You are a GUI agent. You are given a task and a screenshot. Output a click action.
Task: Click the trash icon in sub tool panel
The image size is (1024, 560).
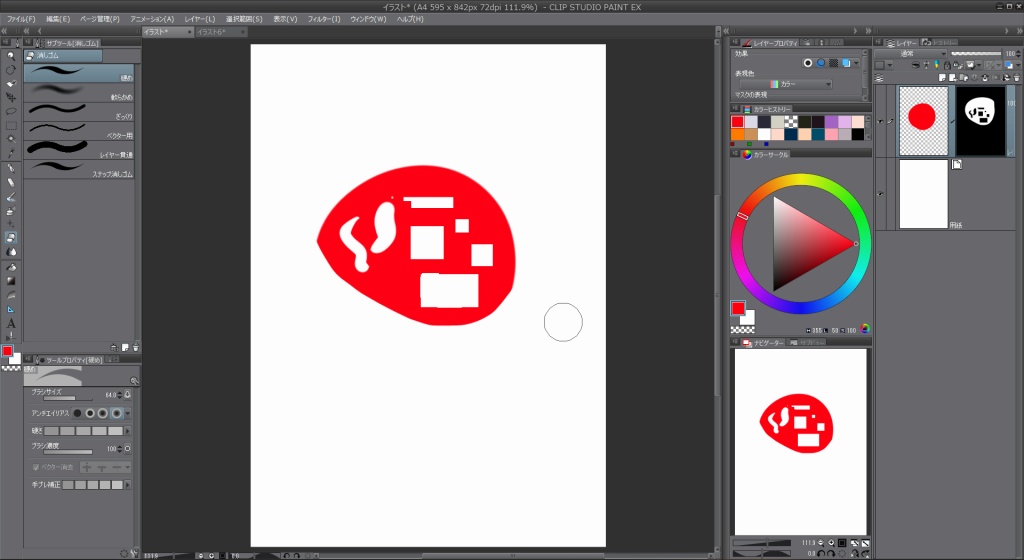[x=135, y=346]
